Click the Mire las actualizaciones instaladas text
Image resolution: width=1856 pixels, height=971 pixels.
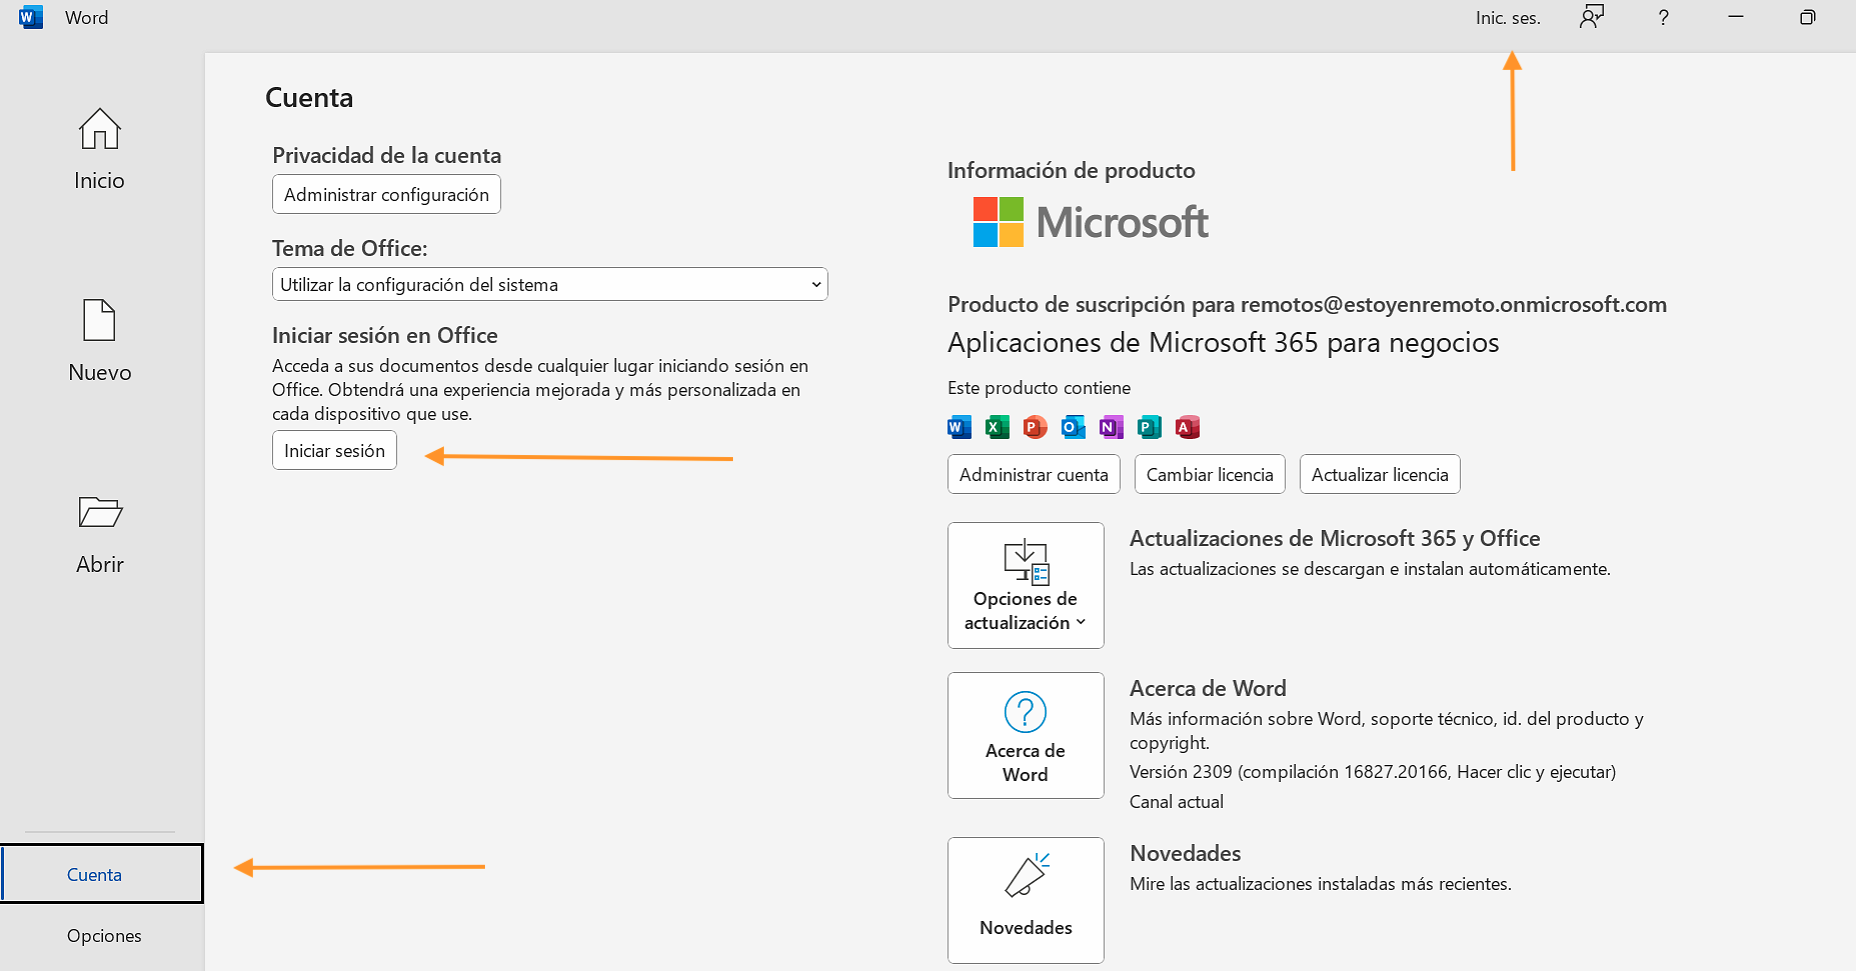click(1320, 883)
